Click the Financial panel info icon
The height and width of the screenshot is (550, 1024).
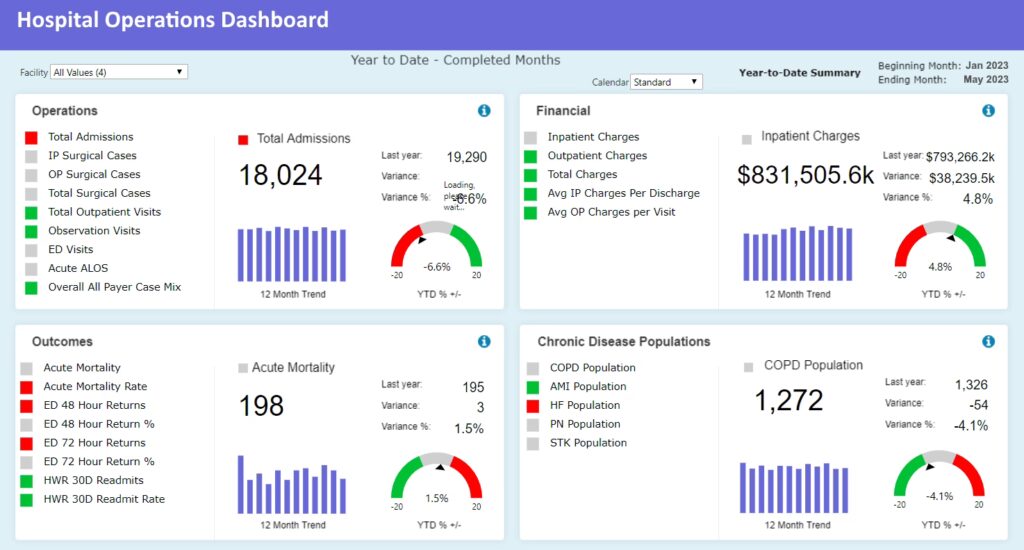[x=988, y=111]
